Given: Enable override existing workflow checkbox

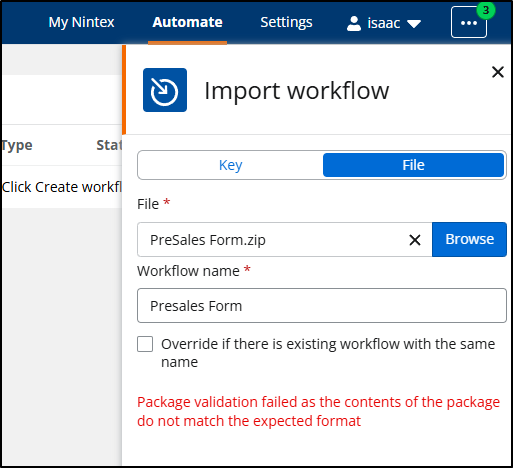Looking at the screenshot, I should [145, 344].
